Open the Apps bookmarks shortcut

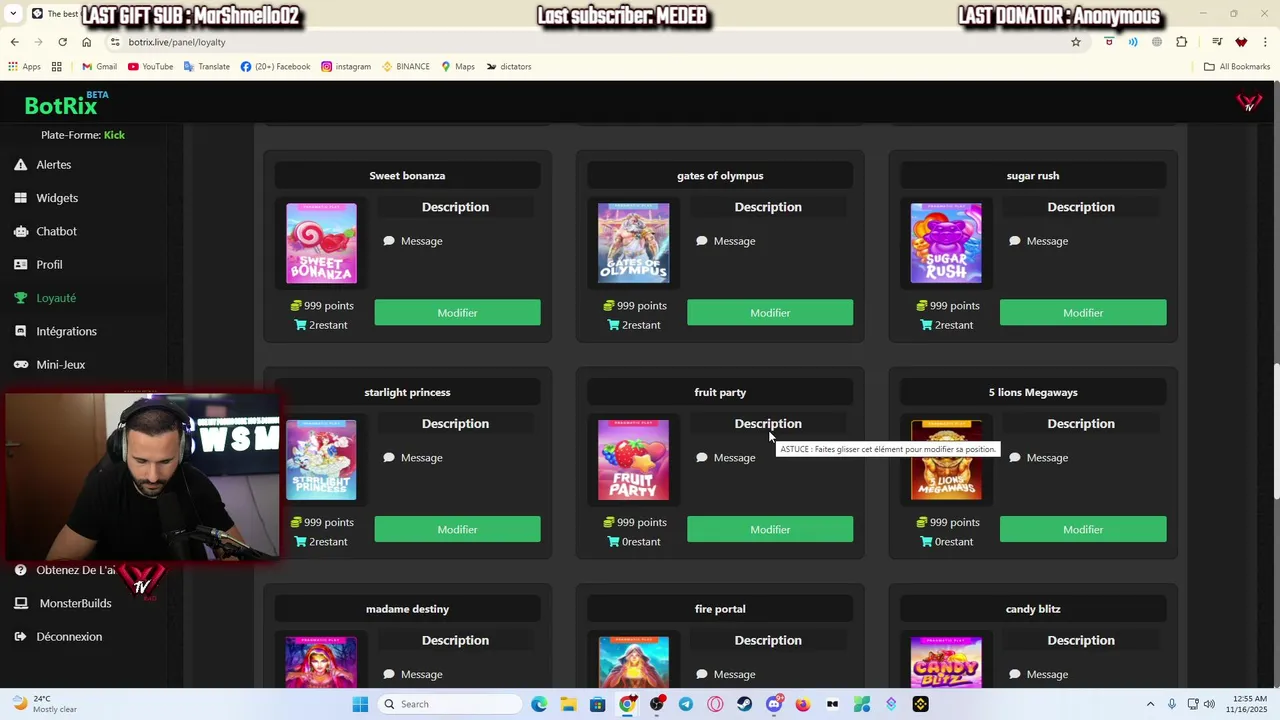24,67
